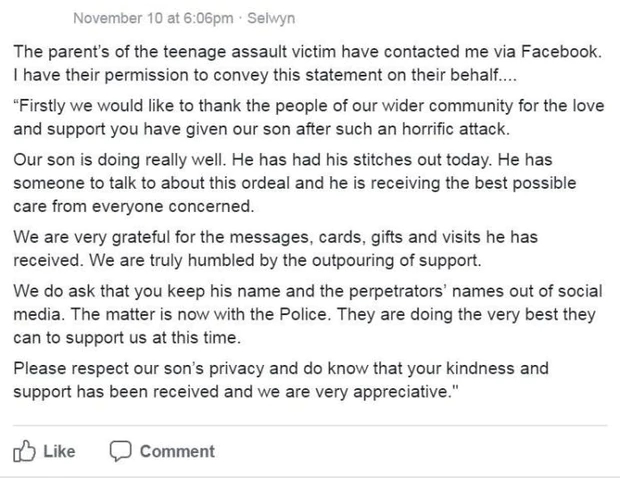Click the line starting "We are very grateful"
Viewport: 620px width, 478px height.
coord(276,237)
